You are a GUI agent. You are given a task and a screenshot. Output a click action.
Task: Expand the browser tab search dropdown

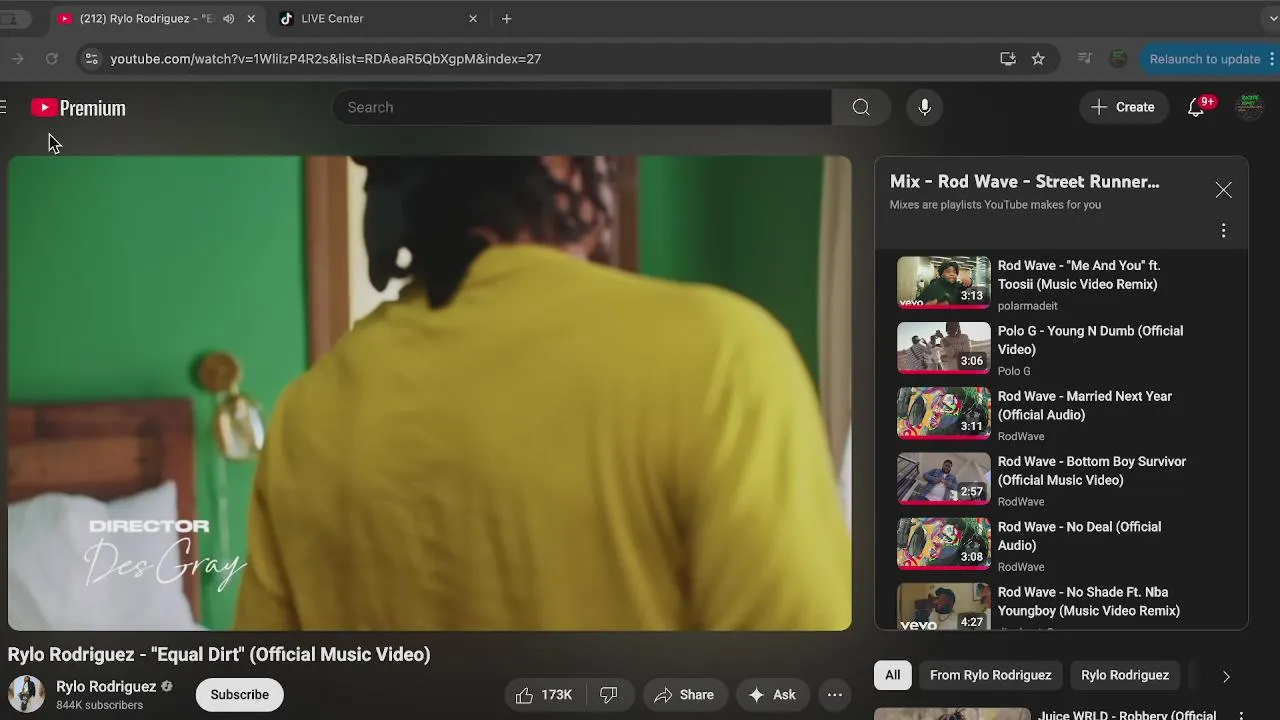(1272, 19)
